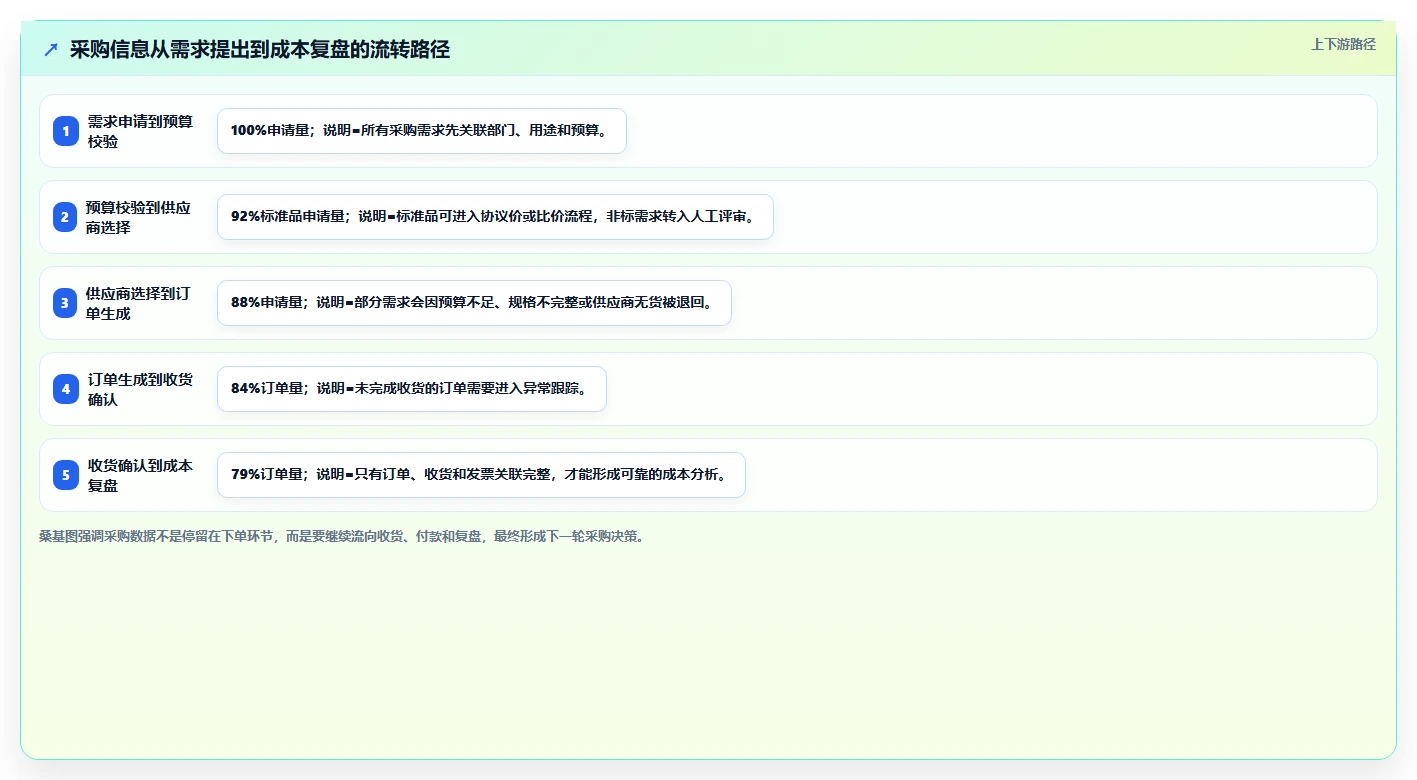Select the 收货确认到成本复盘 step label
Screen dimensions: 1417x780
140,475
